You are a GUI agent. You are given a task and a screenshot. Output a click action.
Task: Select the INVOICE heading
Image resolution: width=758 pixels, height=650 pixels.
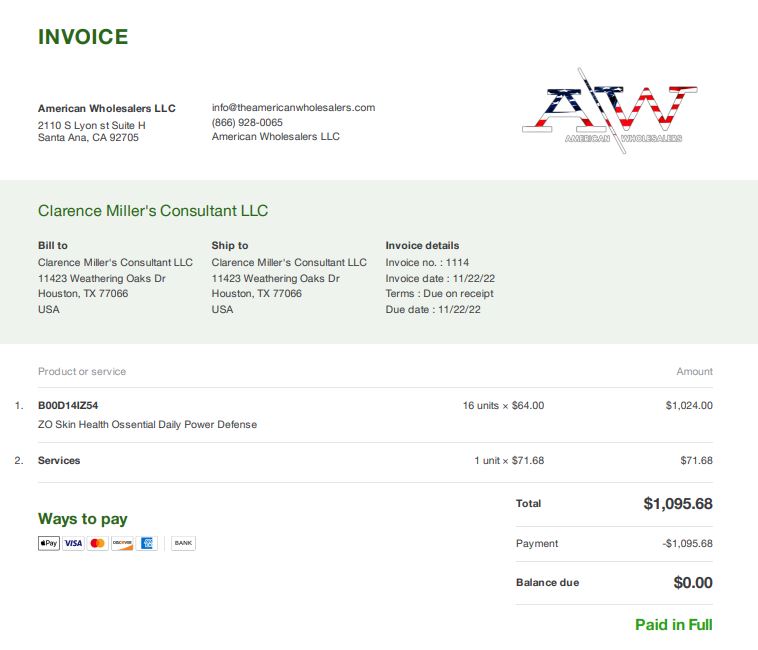pos(83,37)
